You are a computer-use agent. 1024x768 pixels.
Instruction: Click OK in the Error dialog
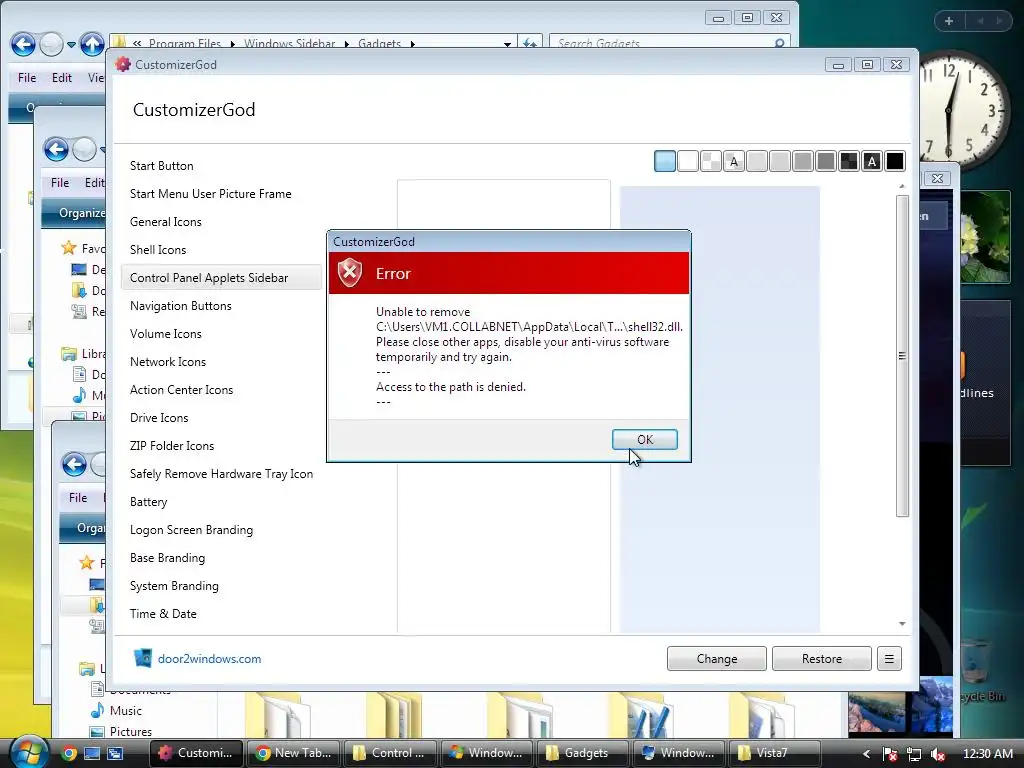[645, 440]
